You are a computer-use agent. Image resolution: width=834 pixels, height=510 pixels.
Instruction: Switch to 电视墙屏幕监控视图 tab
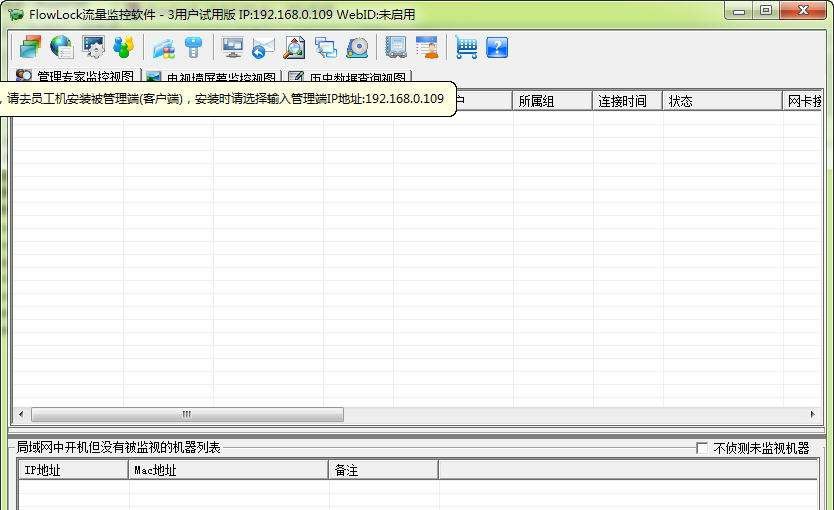tap(212, 76)
